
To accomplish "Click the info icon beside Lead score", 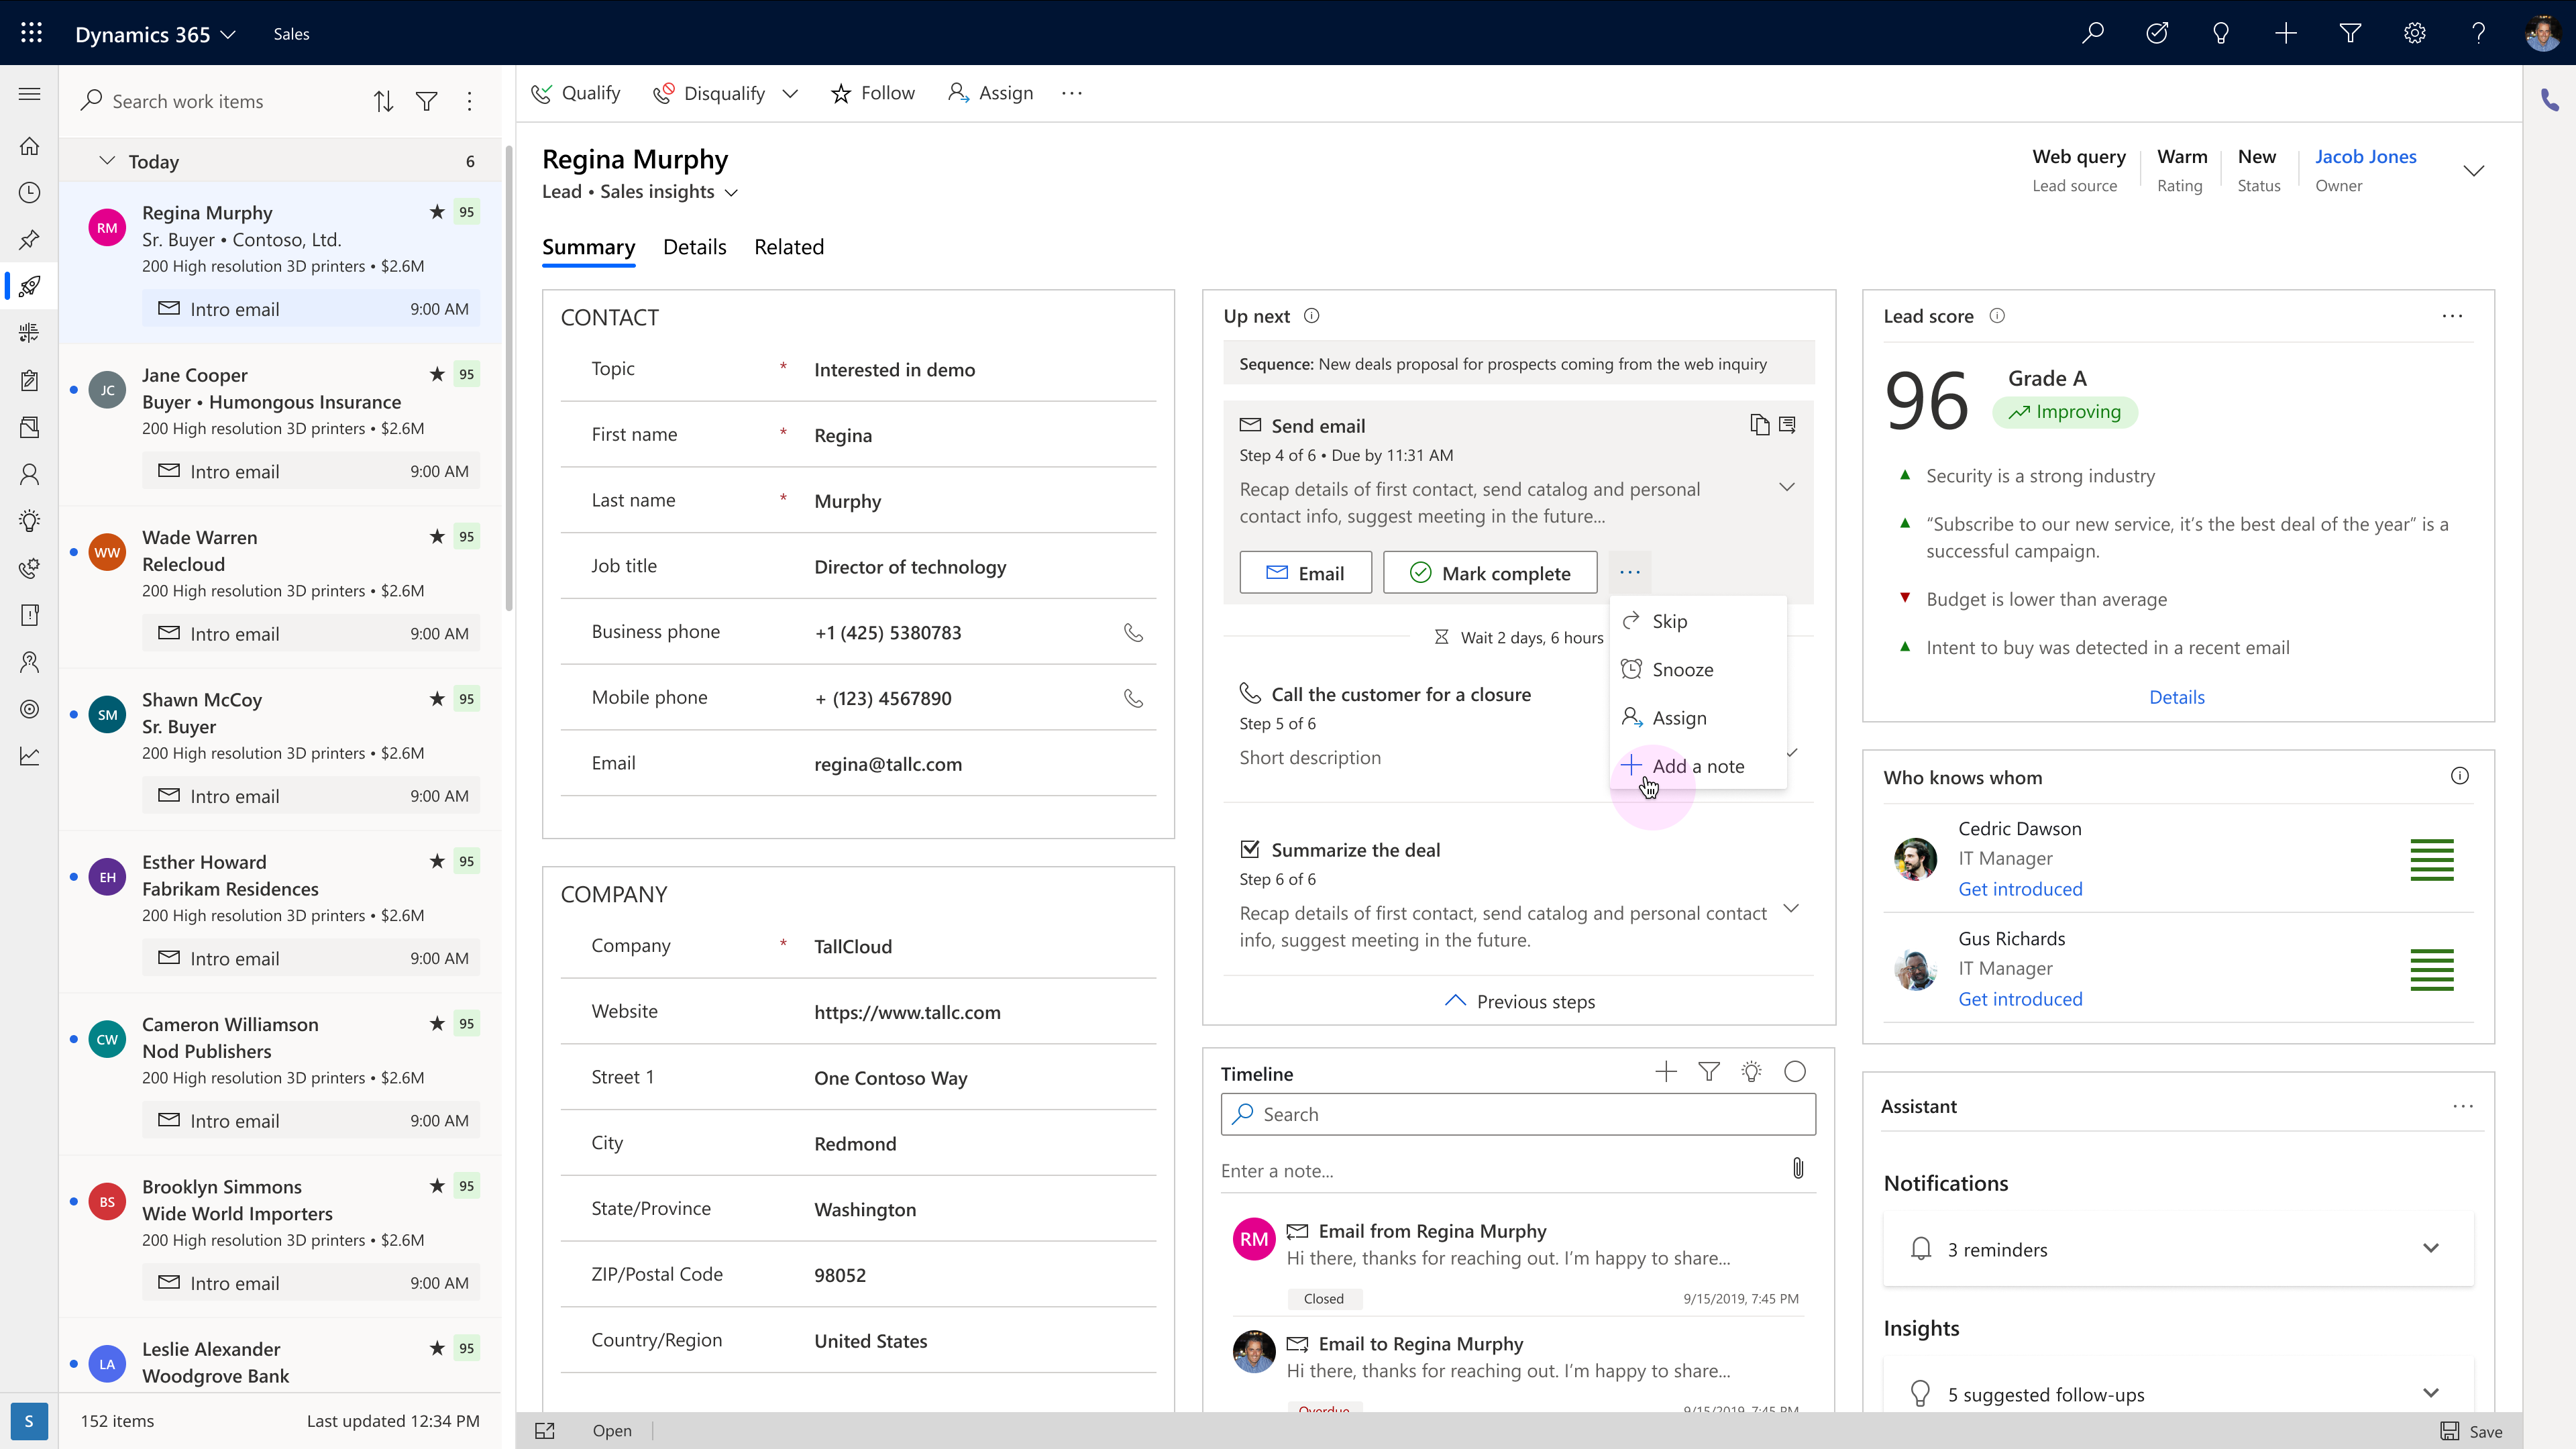I will coord(1997,316).
